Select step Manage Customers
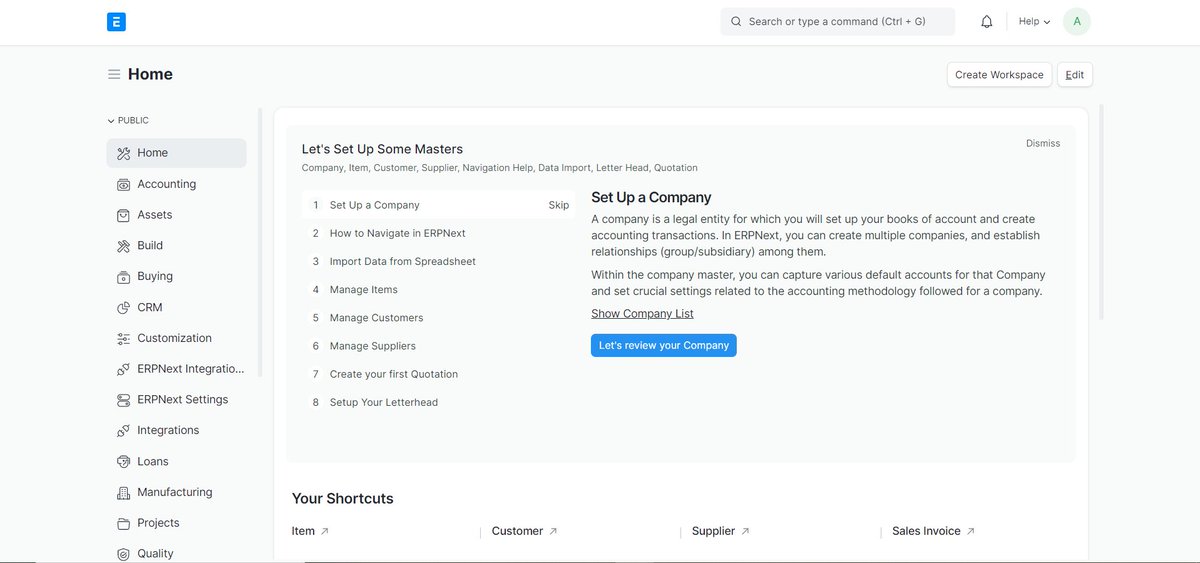Image resolution: width=1200 pixels, height=563 pixels. pyautogui.click(x=438, y=317)
